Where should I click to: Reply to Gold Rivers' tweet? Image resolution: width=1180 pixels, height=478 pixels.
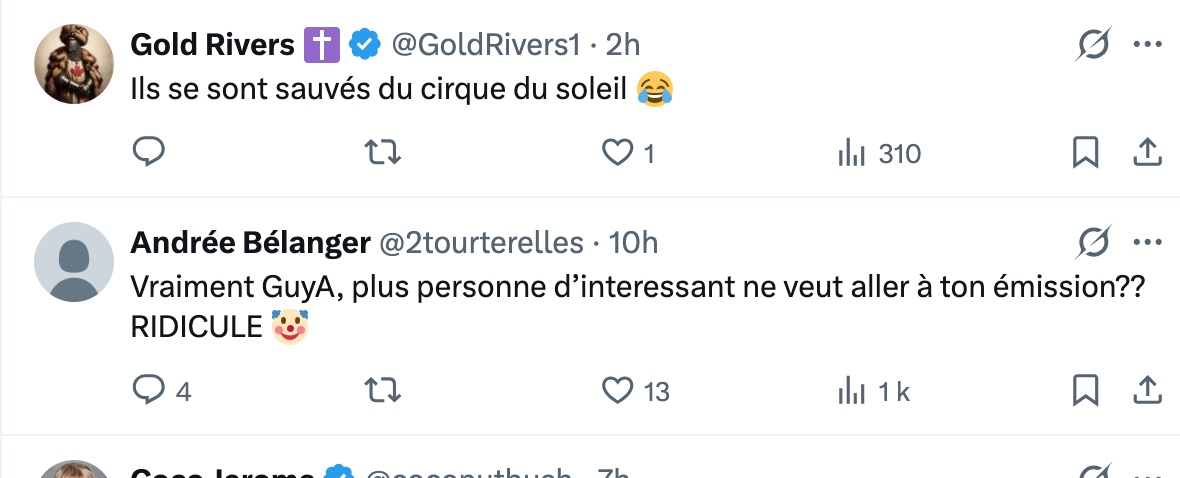(148, 153)
